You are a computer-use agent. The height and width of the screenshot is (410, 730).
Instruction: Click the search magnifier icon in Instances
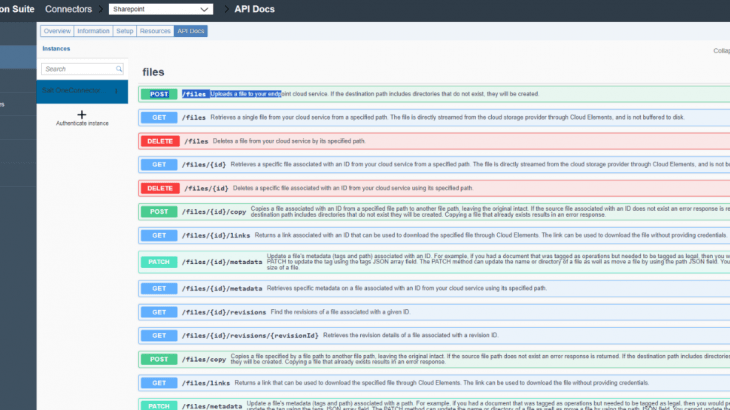click(x=119, y=69)
